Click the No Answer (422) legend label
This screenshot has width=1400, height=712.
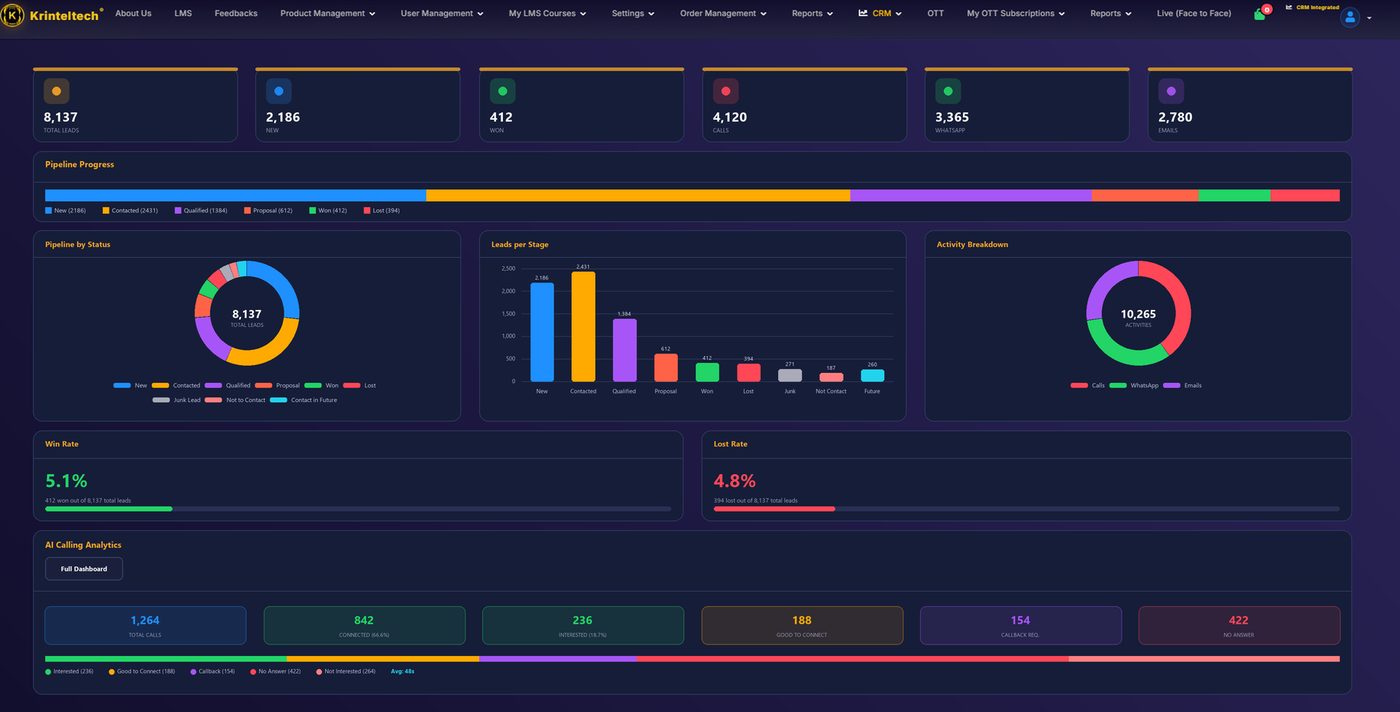click(279, 671)
